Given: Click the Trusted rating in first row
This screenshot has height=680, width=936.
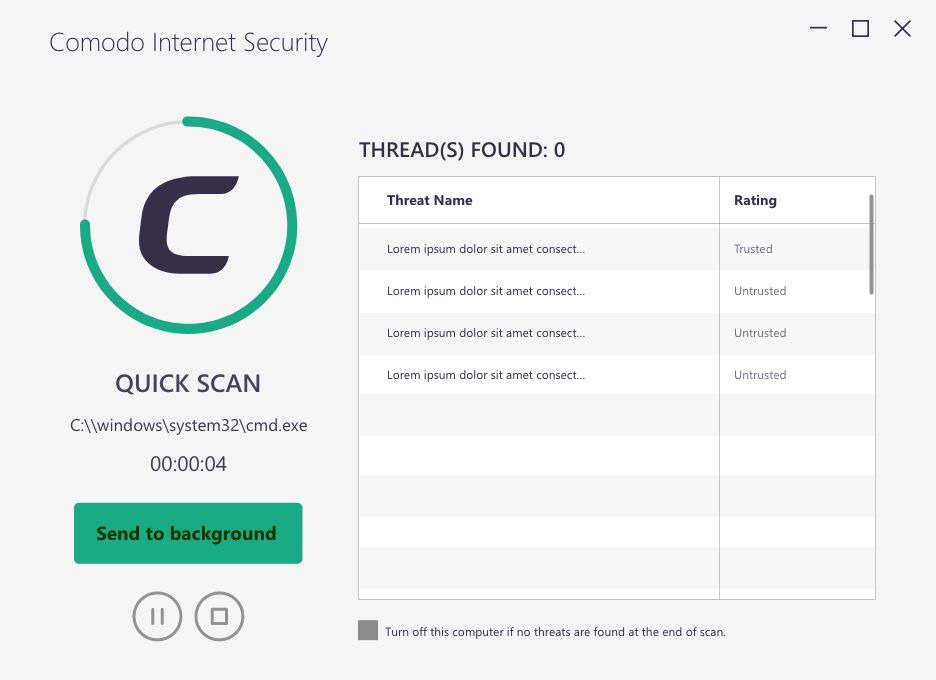Looking at the screenshot, I should pyautogui.click(x=753, y=249).
